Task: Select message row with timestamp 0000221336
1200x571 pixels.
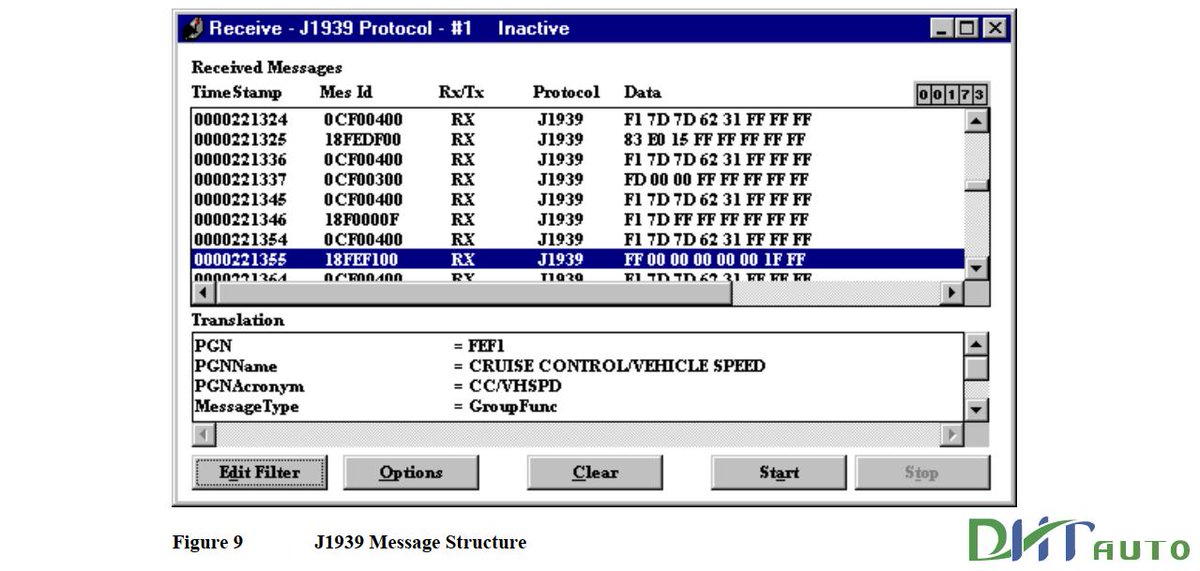Action: pos(578,160)
